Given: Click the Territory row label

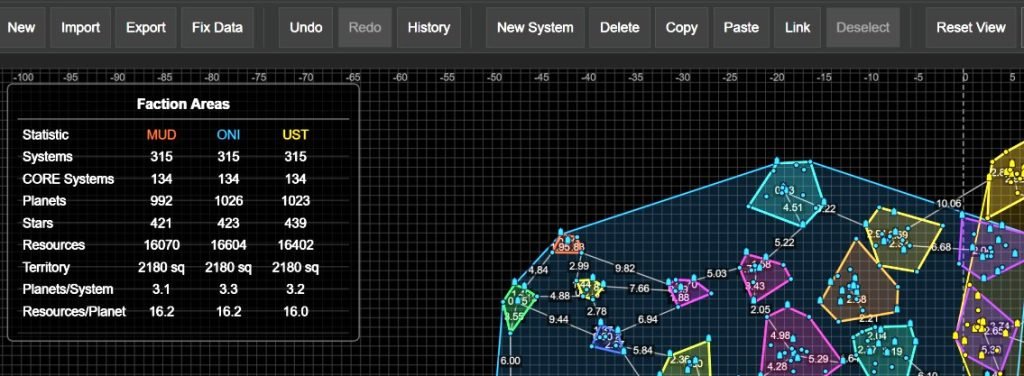Looking at the screenshot, I should click(x=46, y=267).
